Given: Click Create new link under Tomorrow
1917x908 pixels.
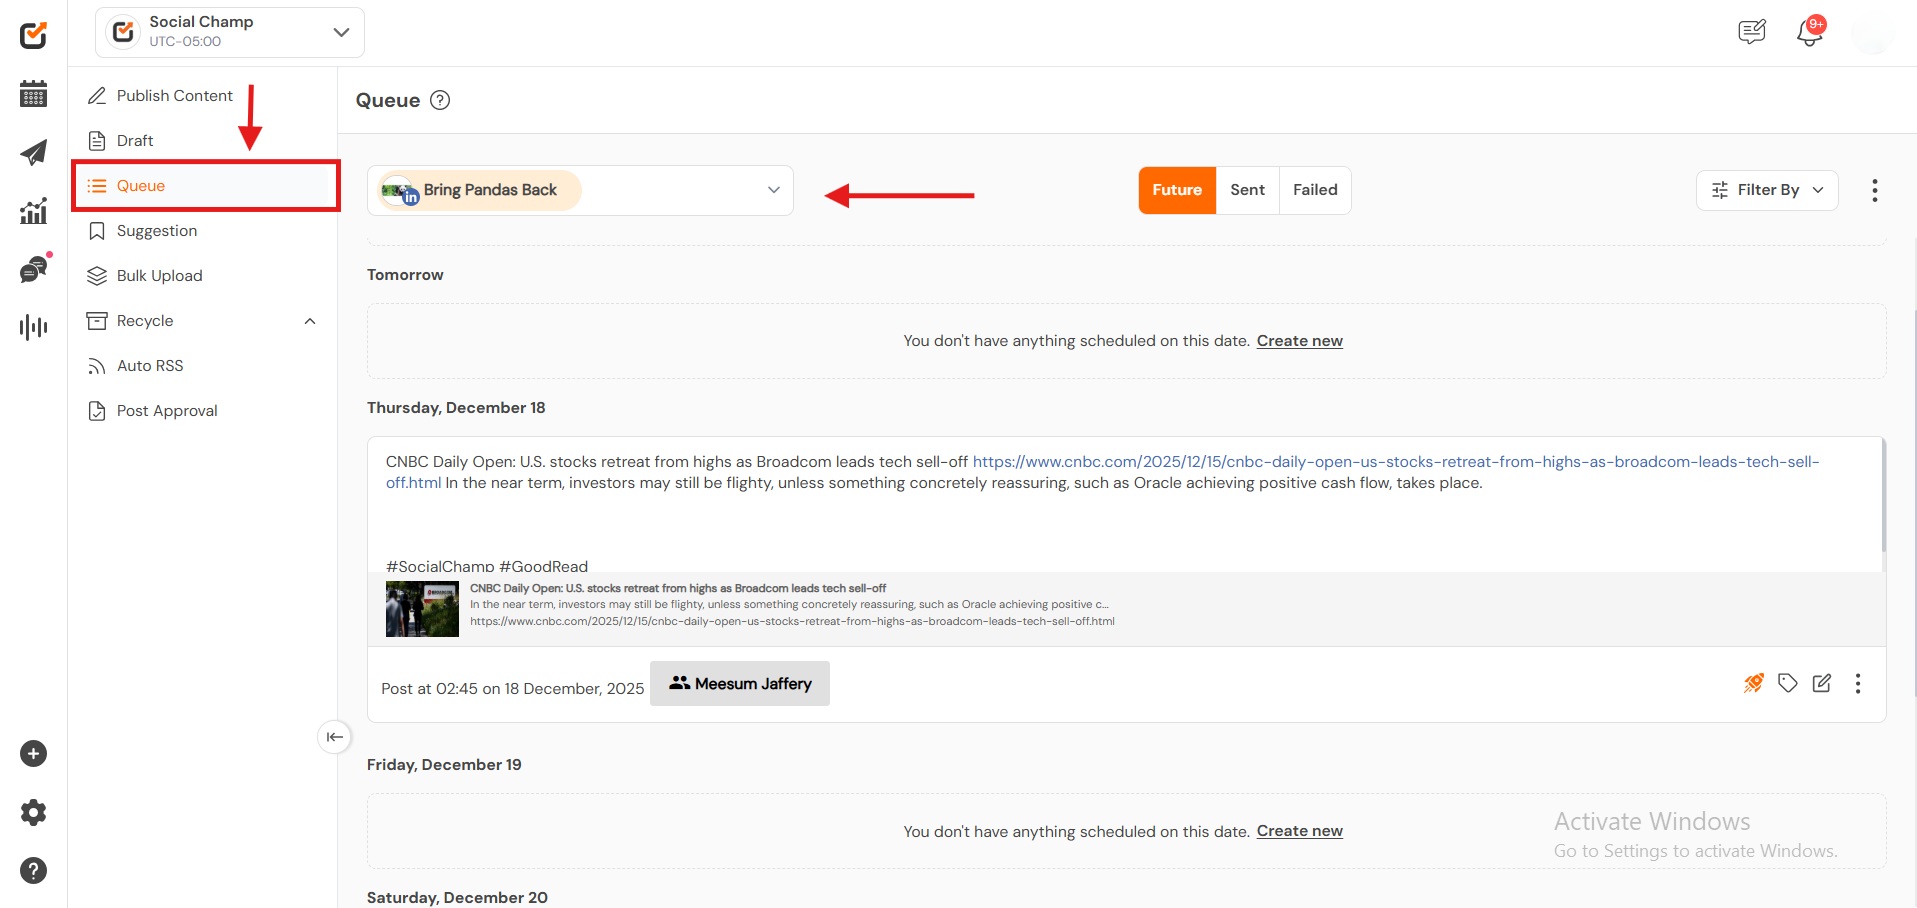Looking at the screenshot, I should (1299, 341).
